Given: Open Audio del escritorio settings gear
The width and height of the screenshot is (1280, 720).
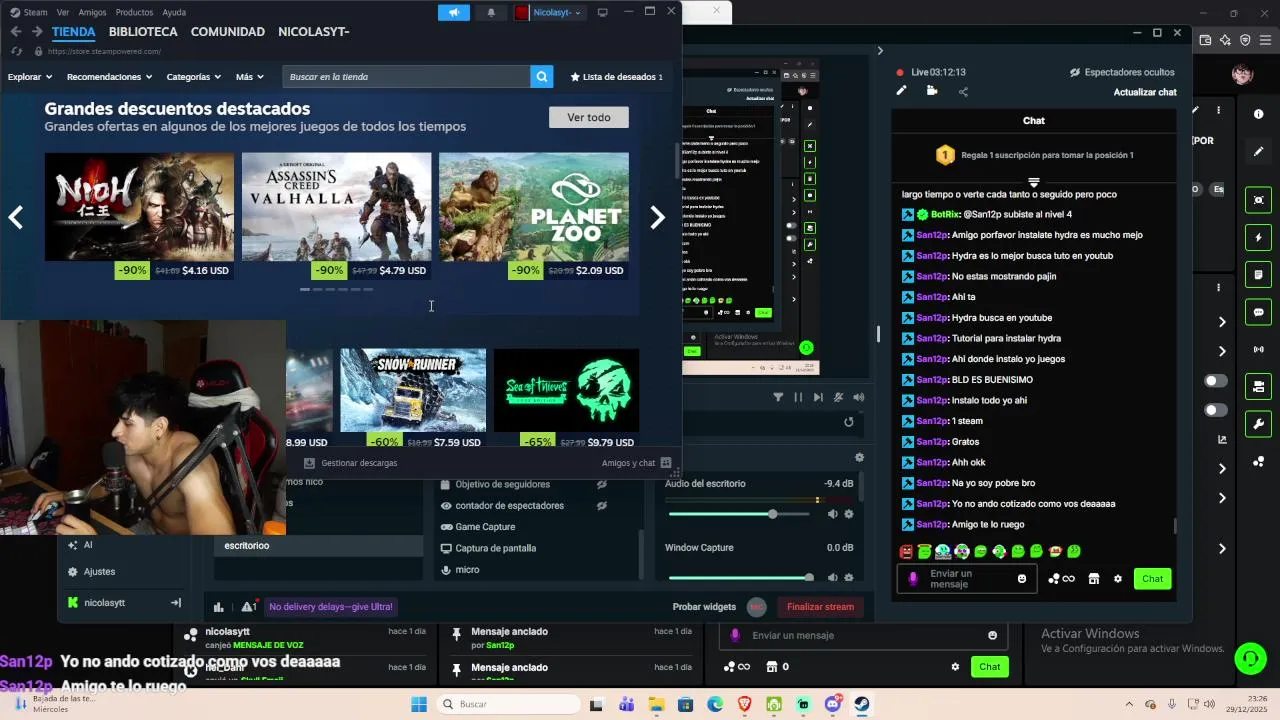Looking at the screenshot, I should coord(849,514).
